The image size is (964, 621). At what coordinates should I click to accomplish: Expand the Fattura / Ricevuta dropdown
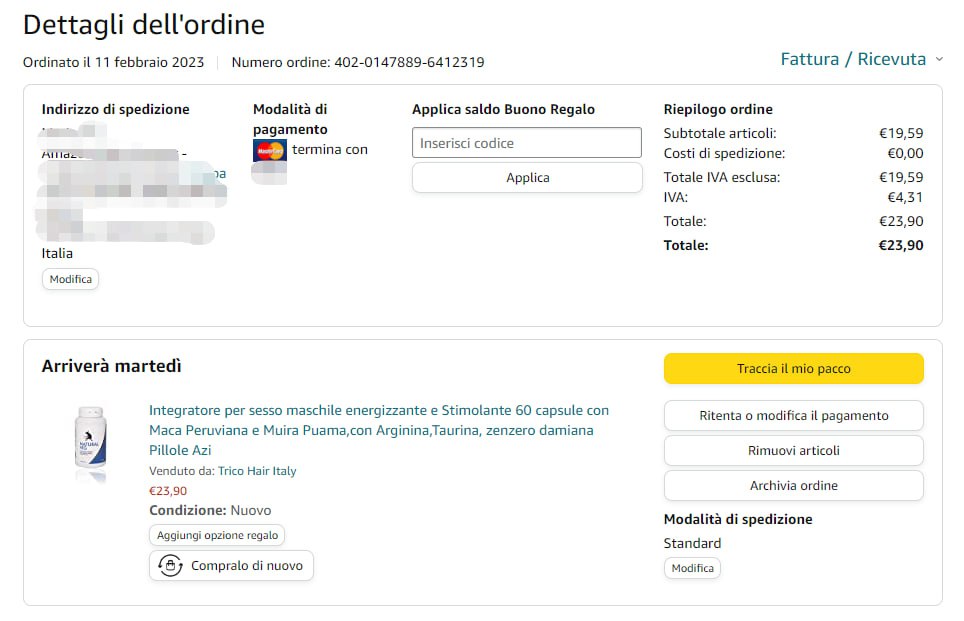click(x=853, y=59)
